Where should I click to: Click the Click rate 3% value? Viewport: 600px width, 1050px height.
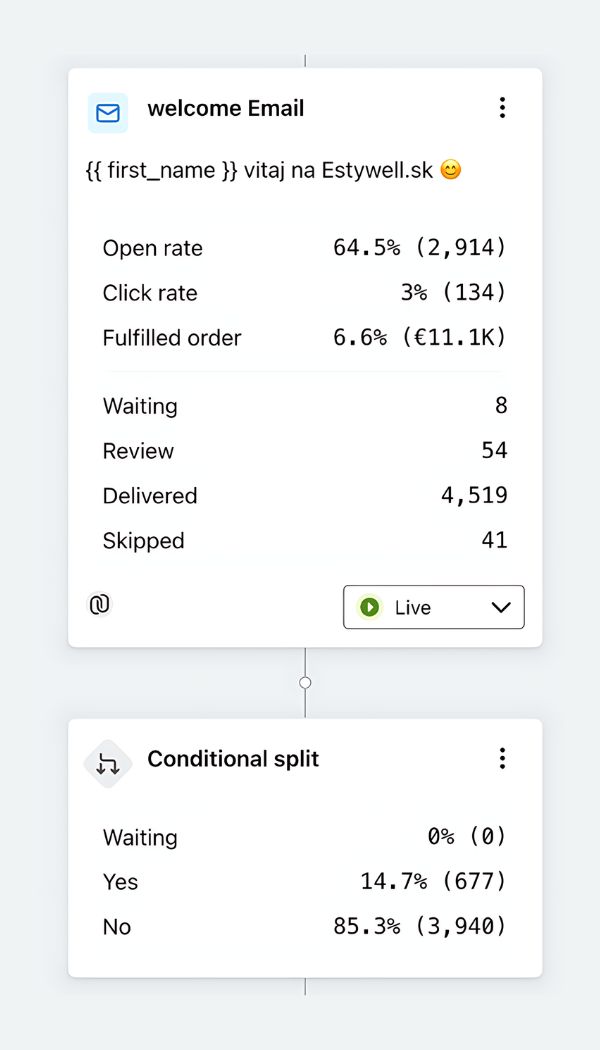452,293
